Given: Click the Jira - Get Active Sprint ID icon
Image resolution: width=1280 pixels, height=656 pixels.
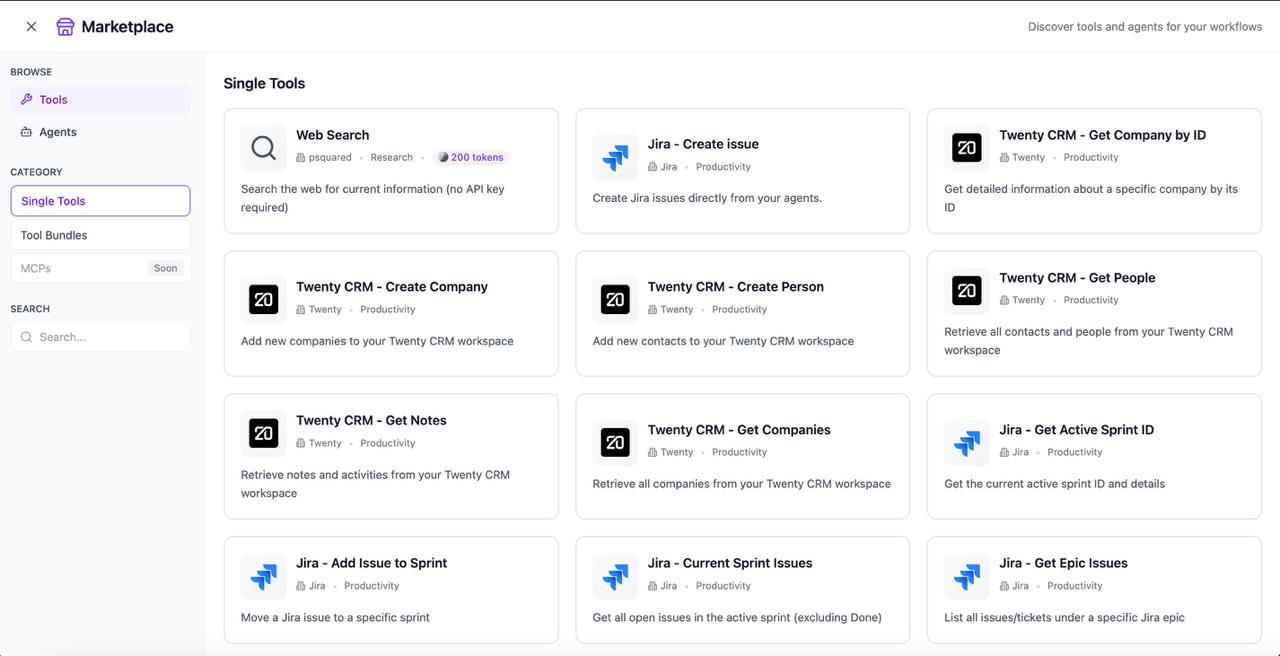Looking at the screenshot, I should coord(966,442).
